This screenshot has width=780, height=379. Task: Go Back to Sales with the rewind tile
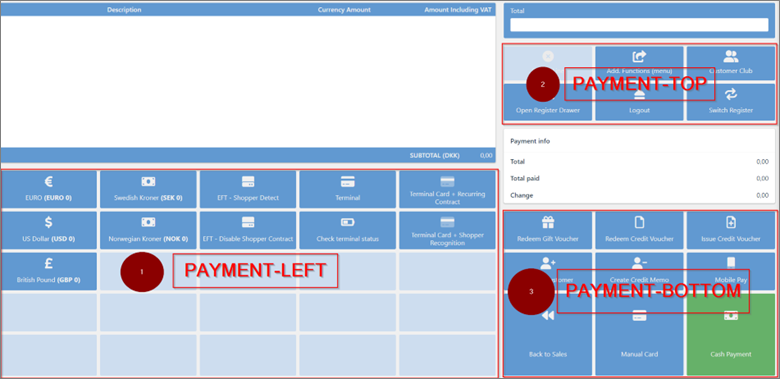(548, 334)
